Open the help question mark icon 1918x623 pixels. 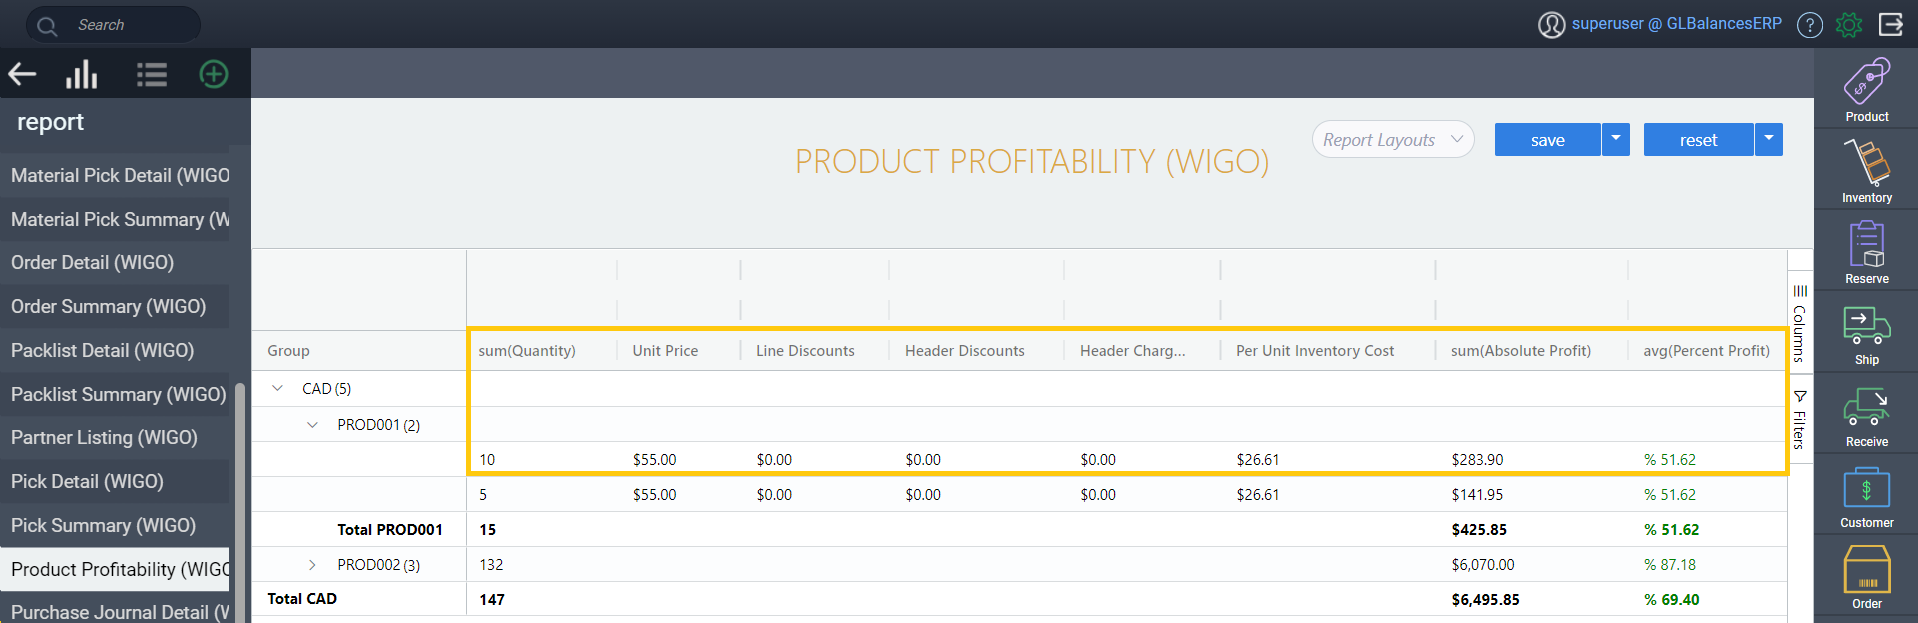pos(1810,25)
